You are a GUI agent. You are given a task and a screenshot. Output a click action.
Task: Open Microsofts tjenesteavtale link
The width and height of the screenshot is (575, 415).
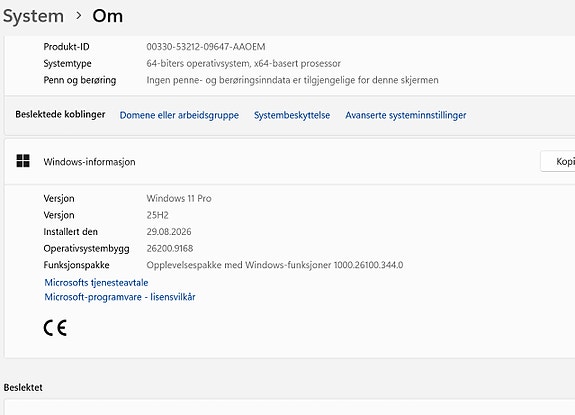96,282
